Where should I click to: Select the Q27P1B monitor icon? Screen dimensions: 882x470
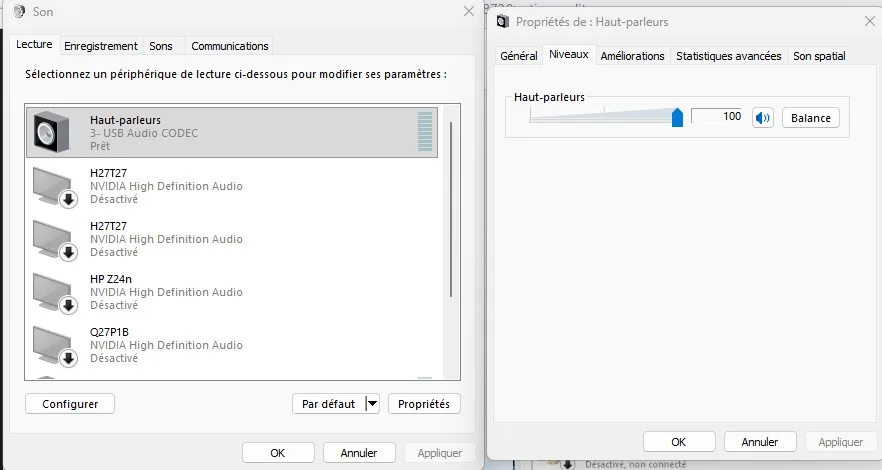[54, 345]
